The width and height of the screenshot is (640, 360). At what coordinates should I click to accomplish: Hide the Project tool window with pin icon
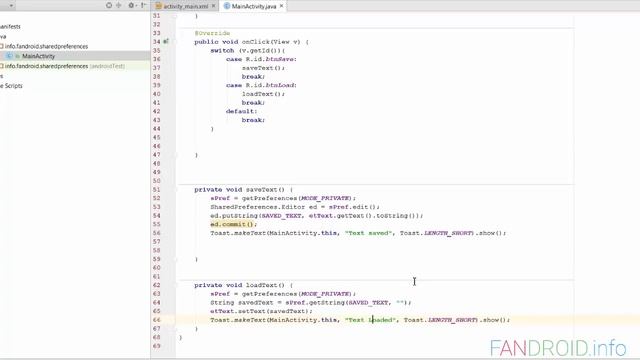(143, 5)
